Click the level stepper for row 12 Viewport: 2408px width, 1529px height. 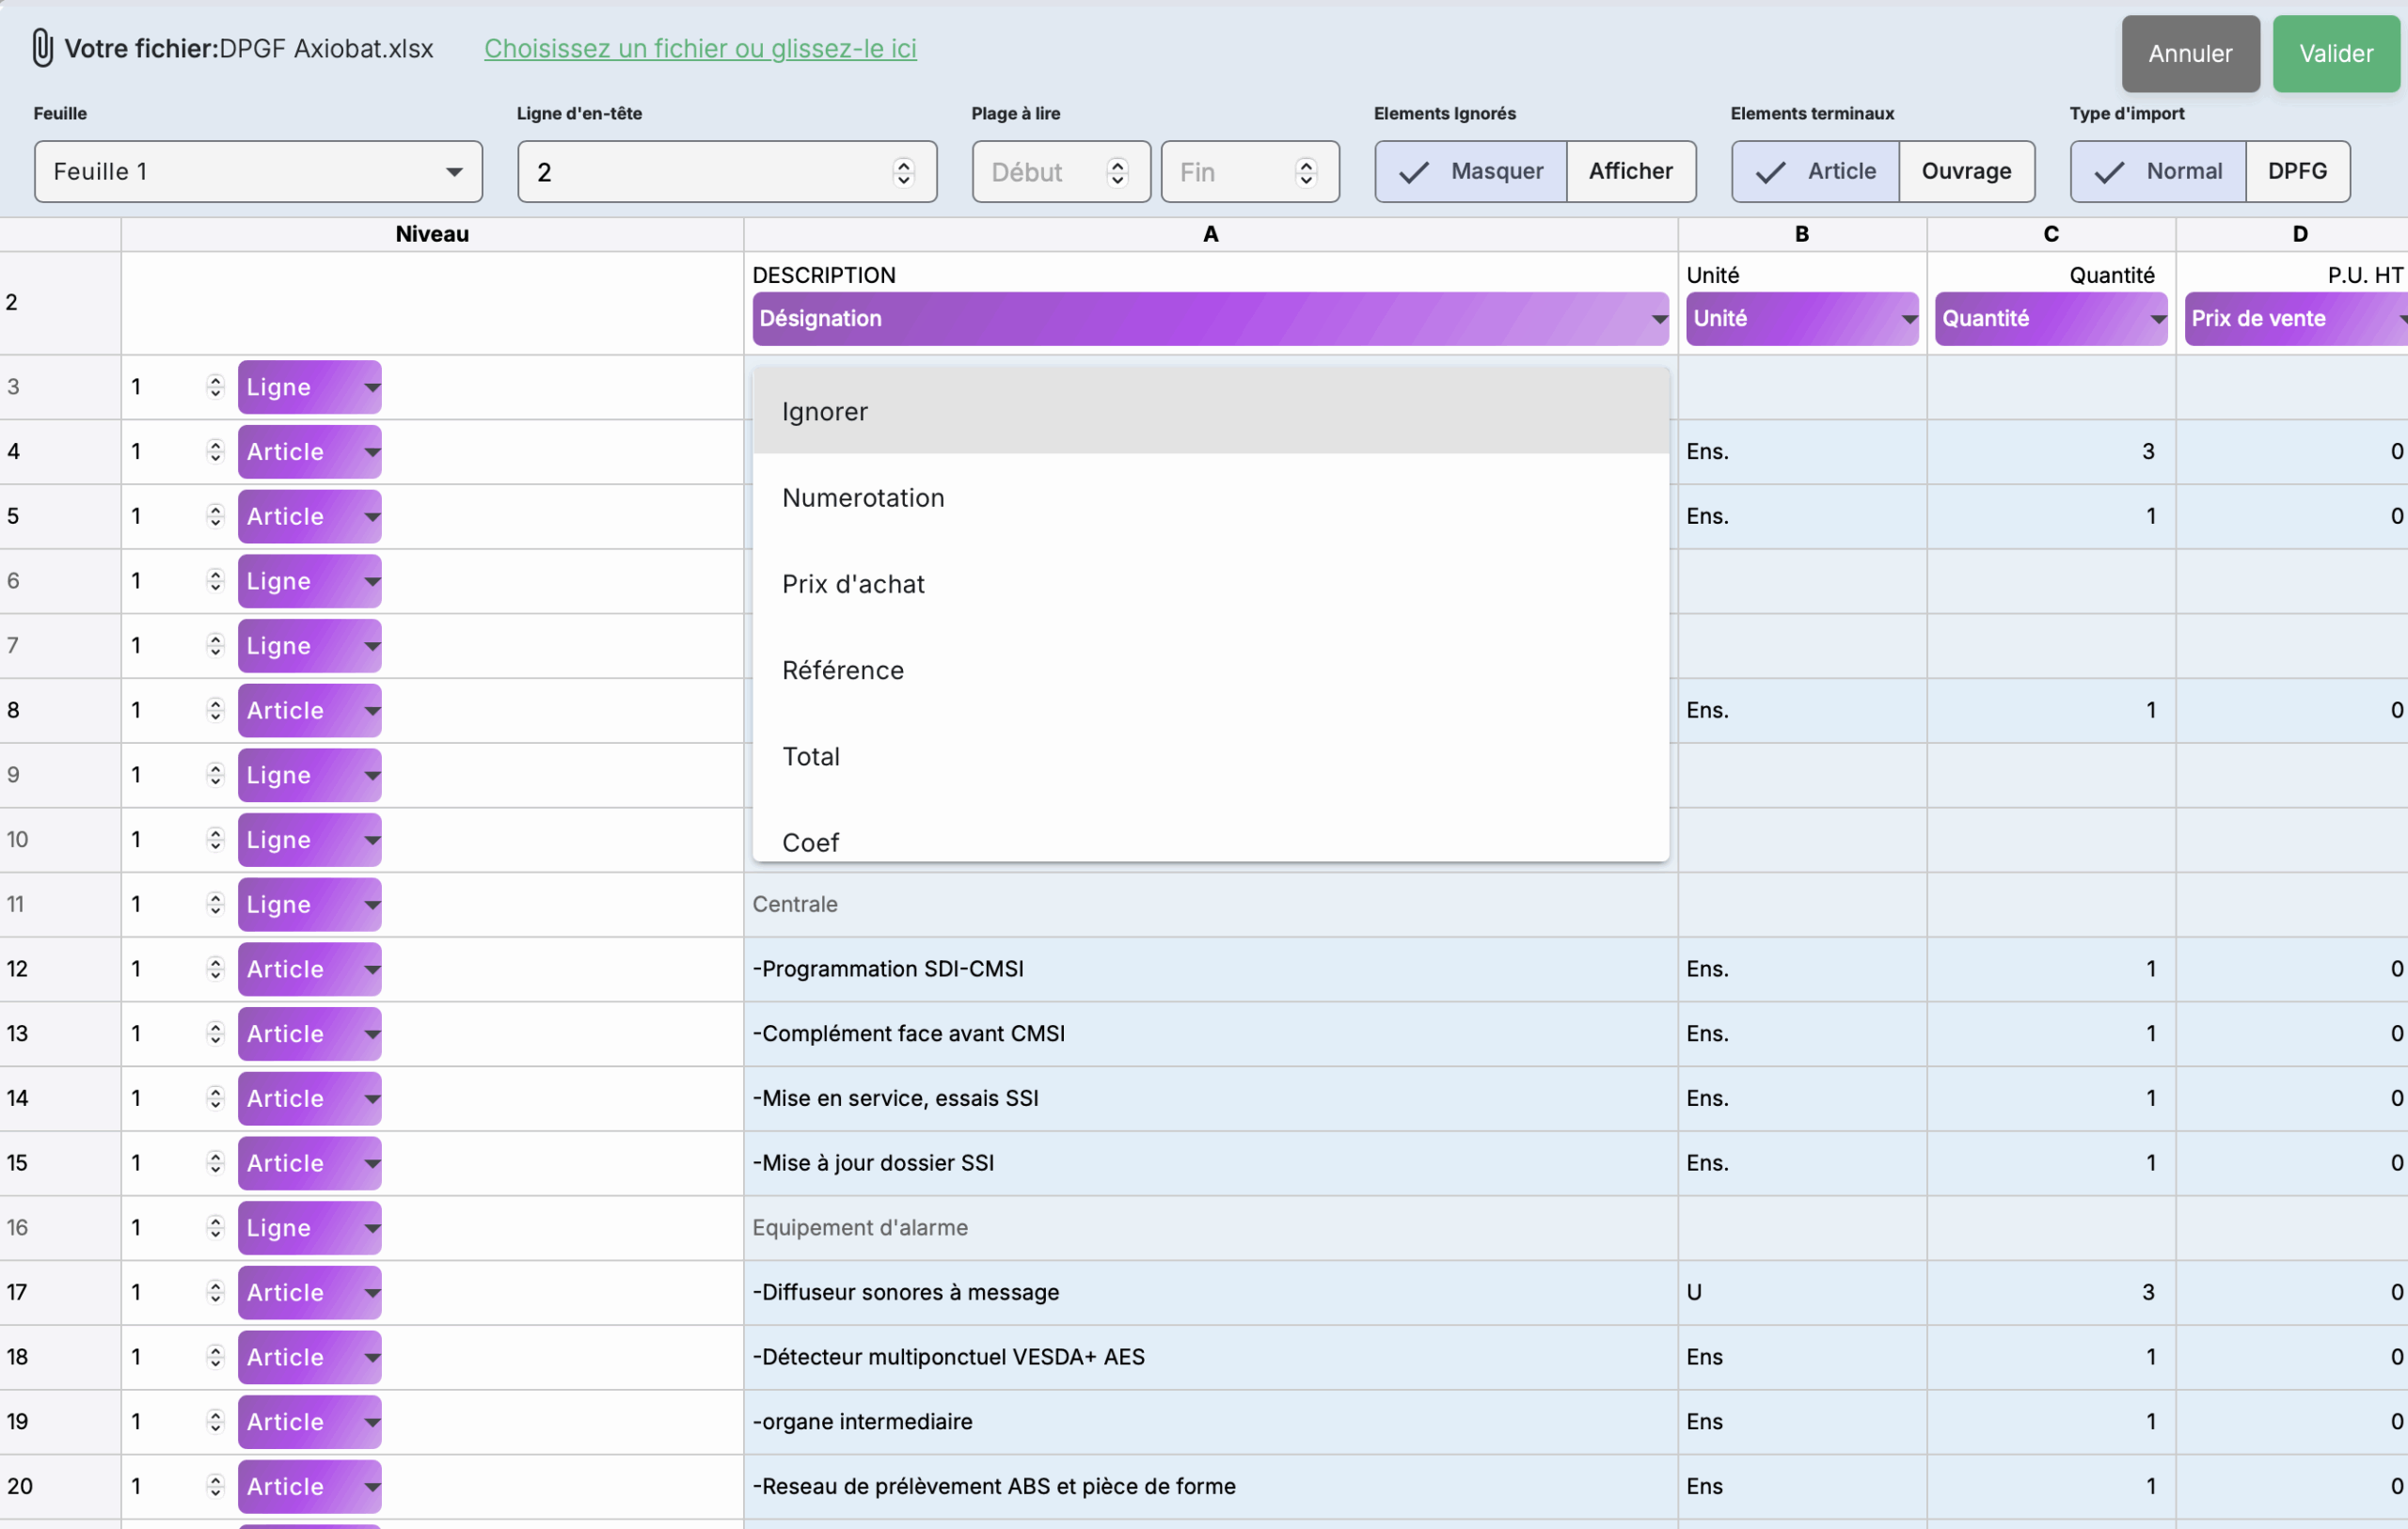215,968
